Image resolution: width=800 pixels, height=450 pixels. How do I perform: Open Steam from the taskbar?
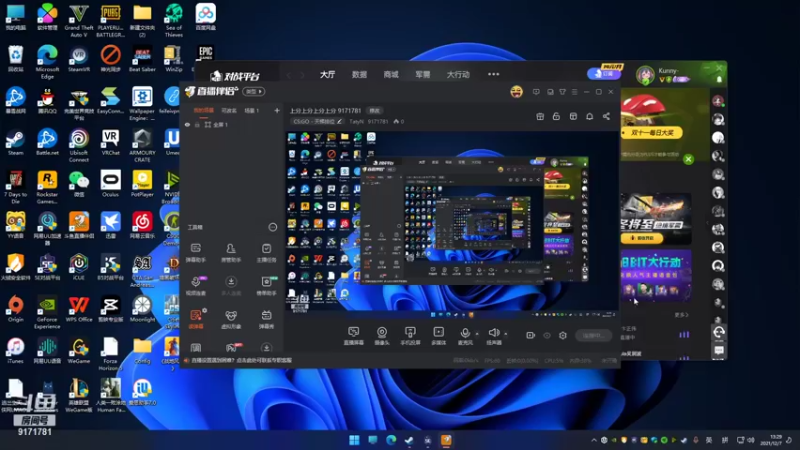[x=409, y=440]
